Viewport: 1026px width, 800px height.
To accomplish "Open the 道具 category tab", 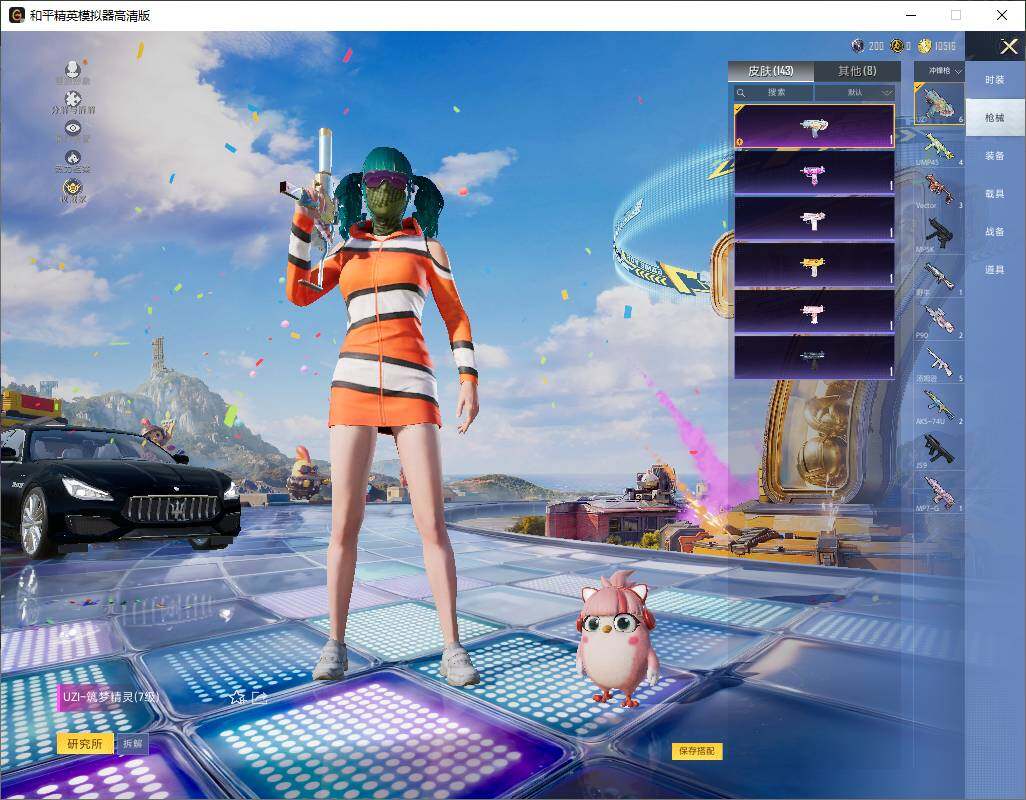I will point(995,270).
